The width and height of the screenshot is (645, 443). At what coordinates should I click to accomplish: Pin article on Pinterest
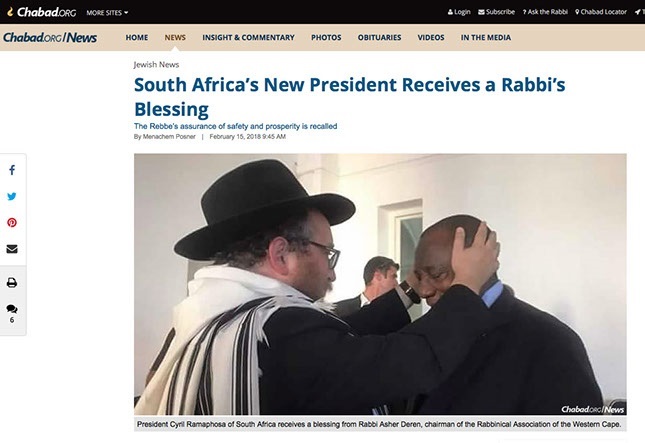point(12,223)
